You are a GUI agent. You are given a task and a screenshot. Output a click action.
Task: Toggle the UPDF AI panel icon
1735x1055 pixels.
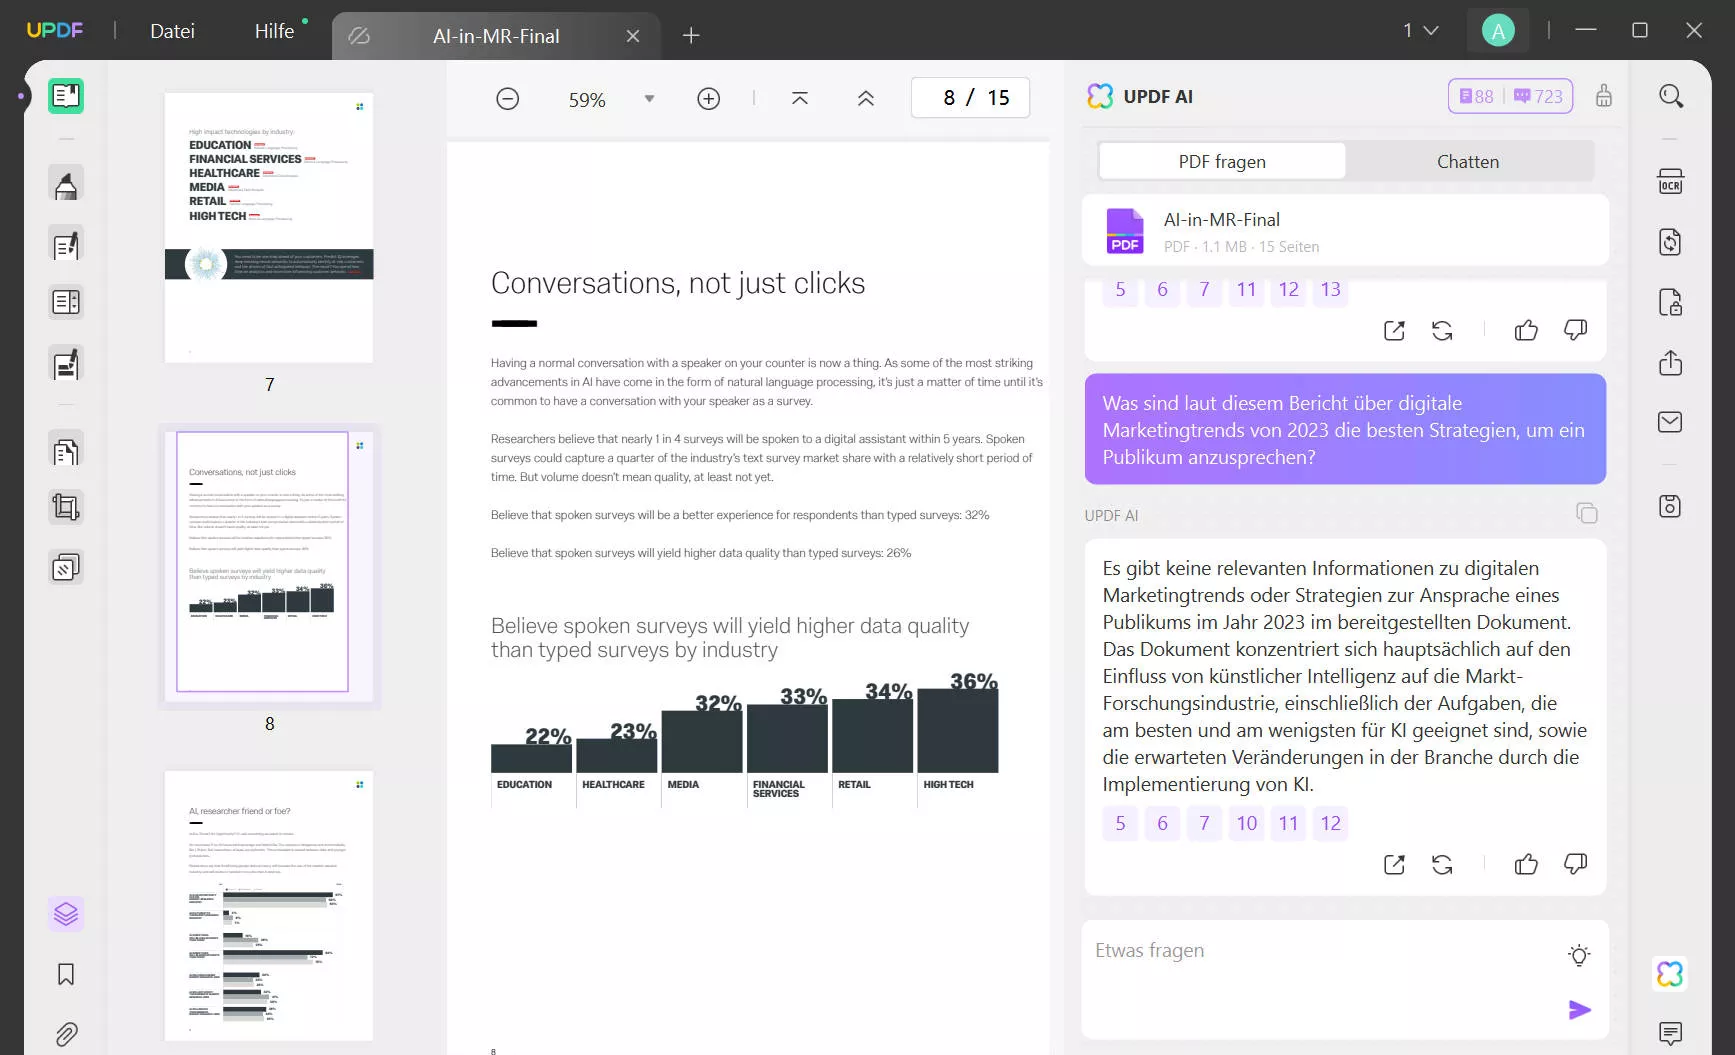tap(1671, 974)
